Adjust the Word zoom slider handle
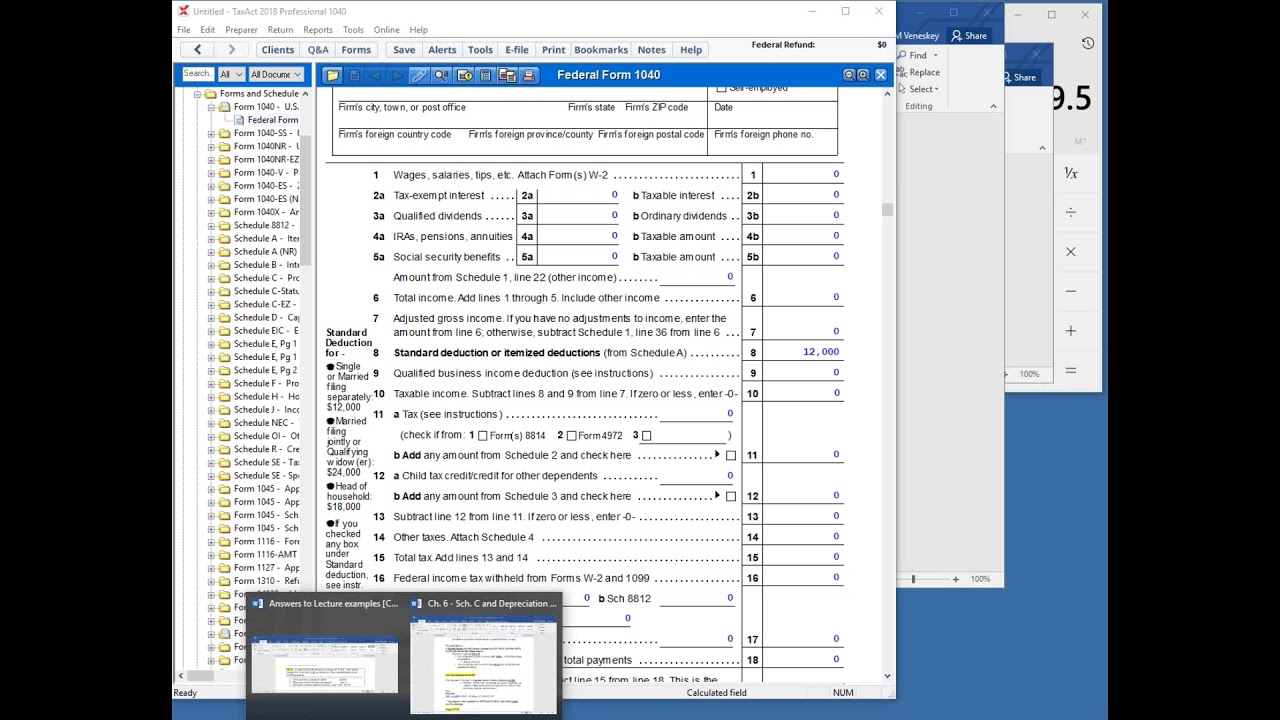This screenshot has width=1280, height=720. pos(912,579)
